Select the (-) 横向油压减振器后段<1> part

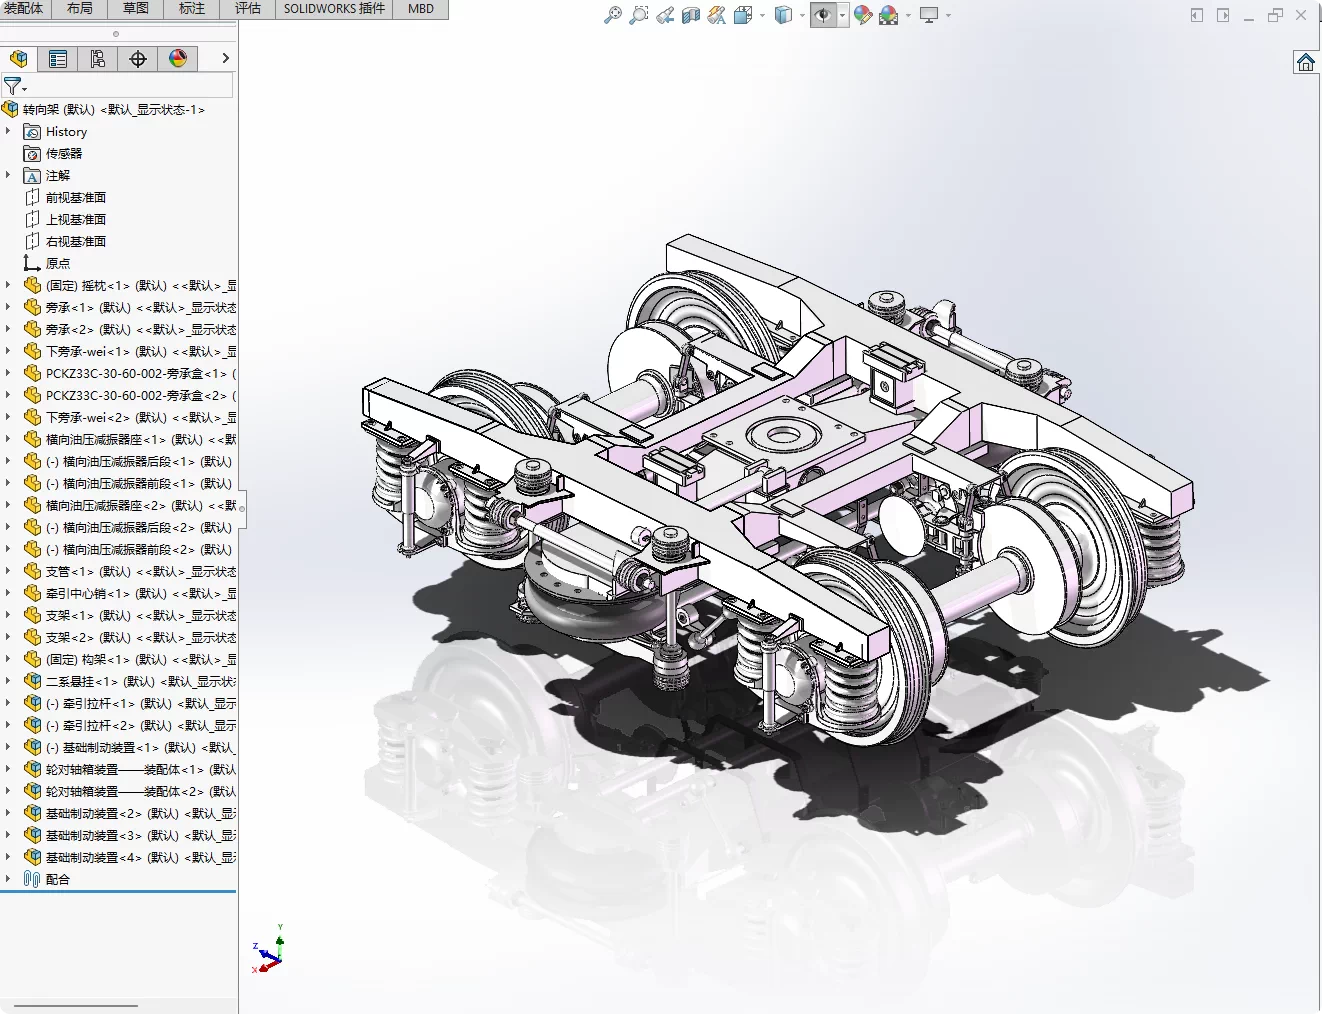tap(128, 461)
